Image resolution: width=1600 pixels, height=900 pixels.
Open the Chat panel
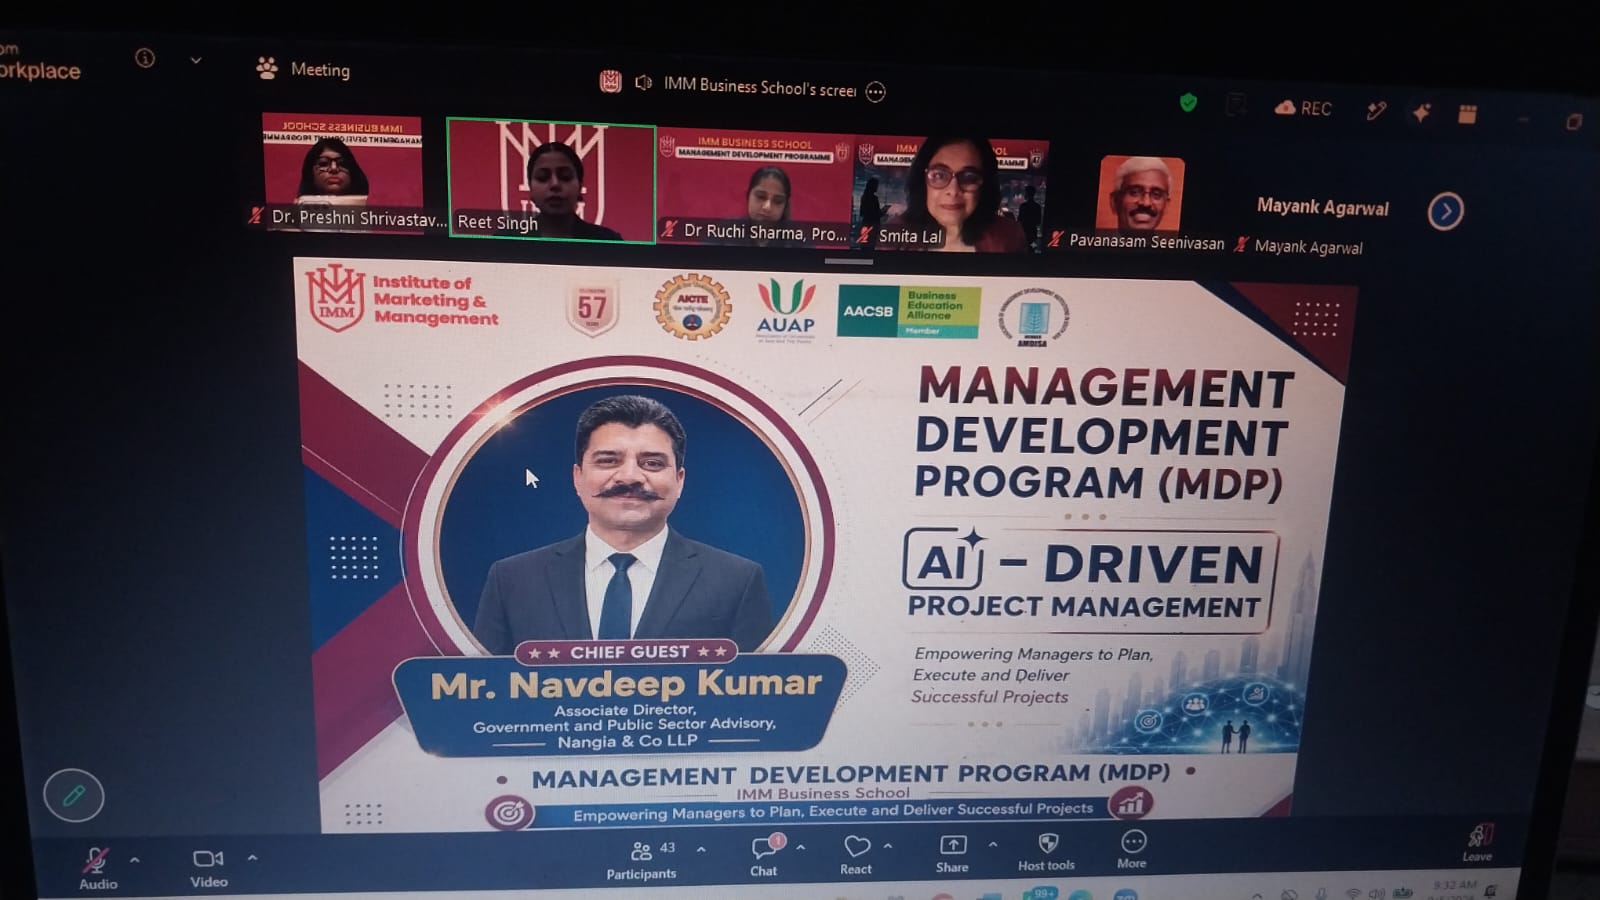[764, 856]
